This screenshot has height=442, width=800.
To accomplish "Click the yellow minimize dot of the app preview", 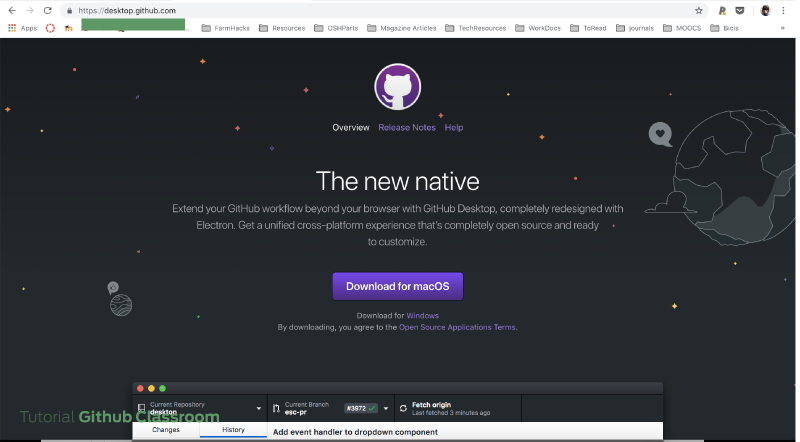I will (152, 388).
